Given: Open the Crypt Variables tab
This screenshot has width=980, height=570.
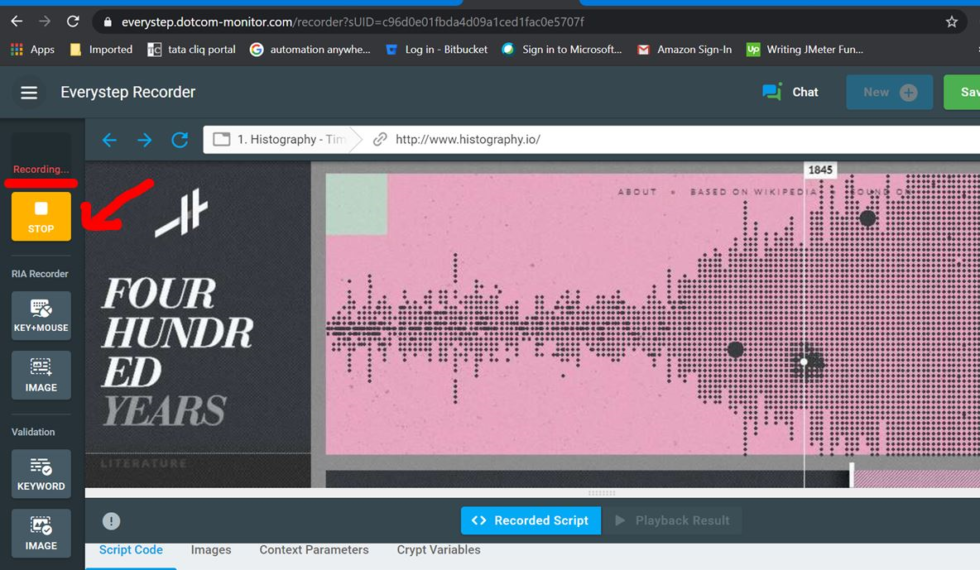Looking at the screenshot, I should [x=438, y=550].
